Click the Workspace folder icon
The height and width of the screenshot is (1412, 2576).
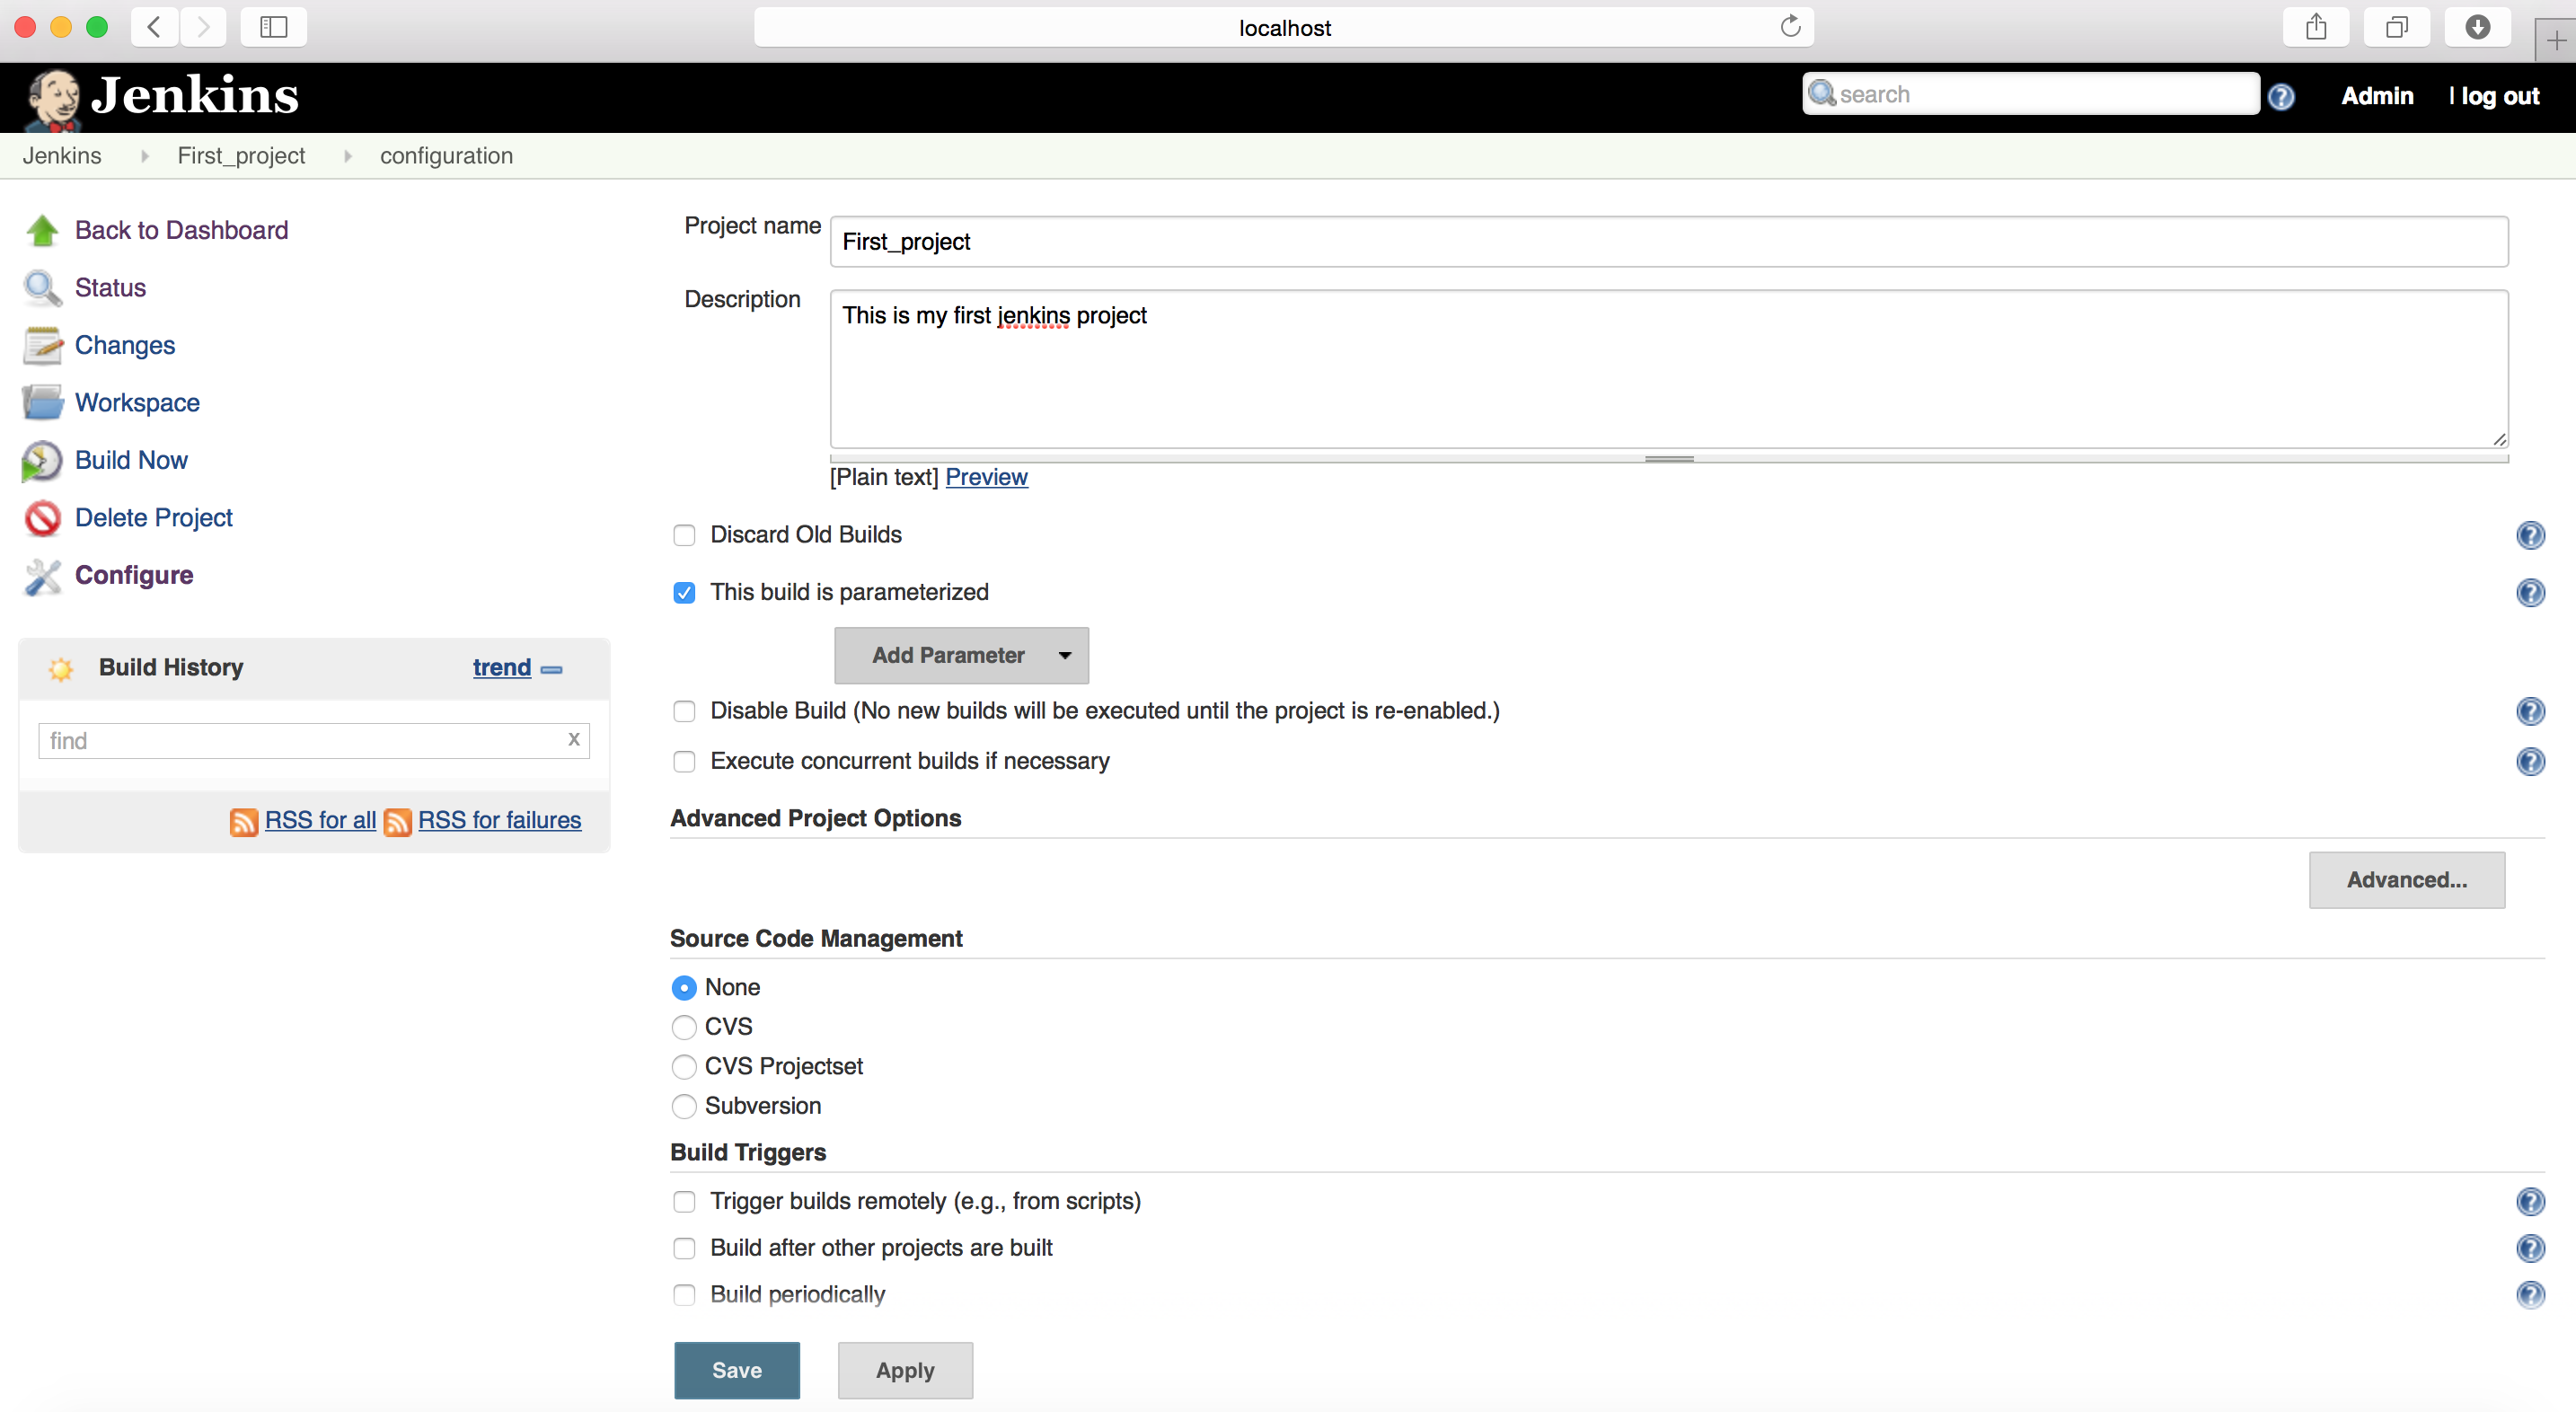(x=42, y=403)
